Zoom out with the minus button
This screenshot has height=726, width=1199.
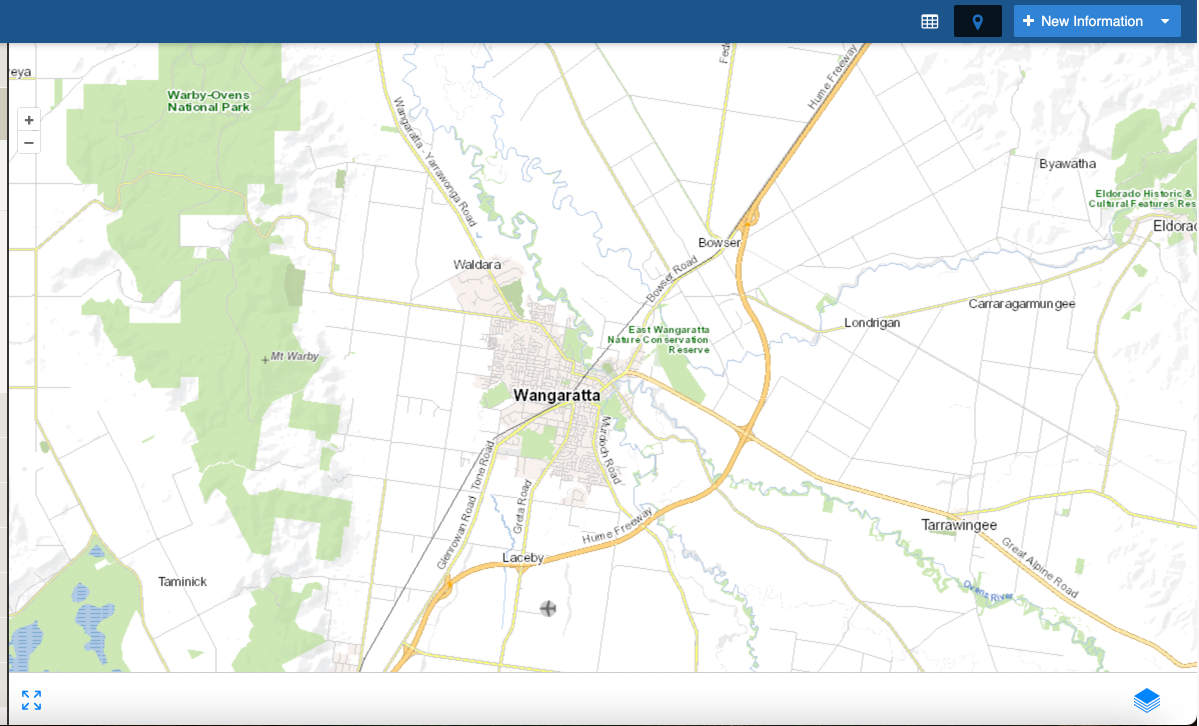point(29,143)
